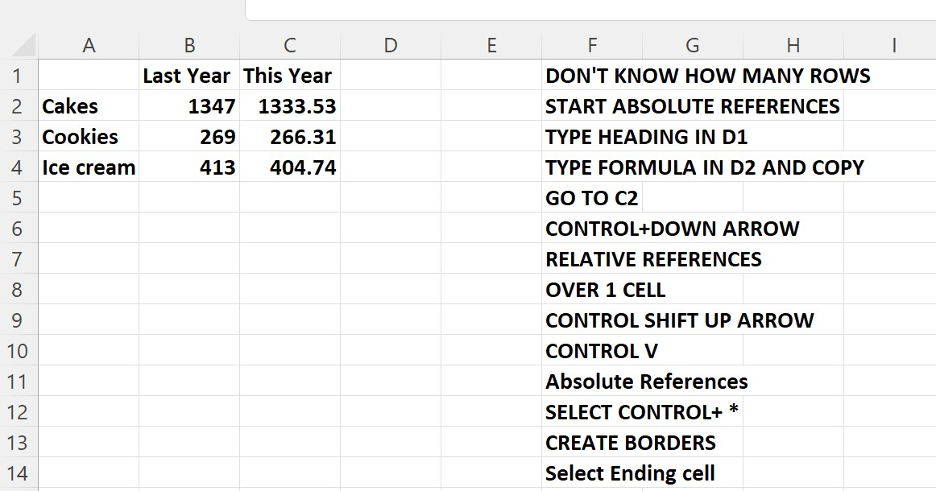Select row 14 header
This screenshot has height=492, width=936.
pos(18,473)
